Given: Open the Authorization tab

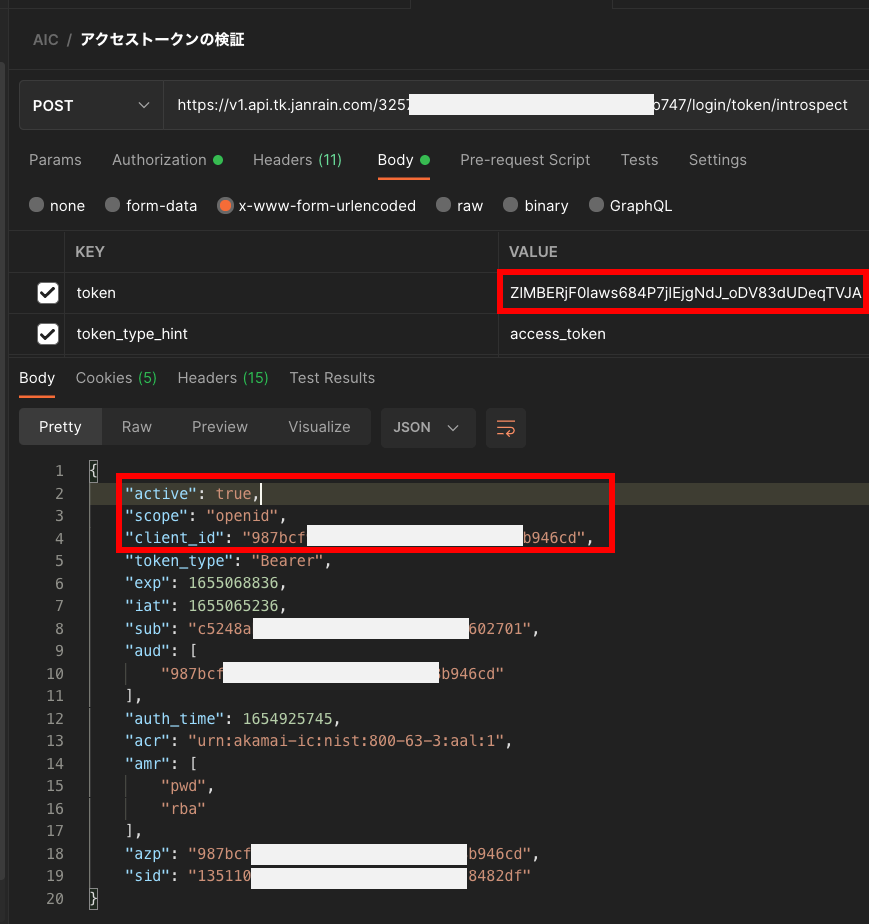Looking at the screenshot, I should pos(159,160).
